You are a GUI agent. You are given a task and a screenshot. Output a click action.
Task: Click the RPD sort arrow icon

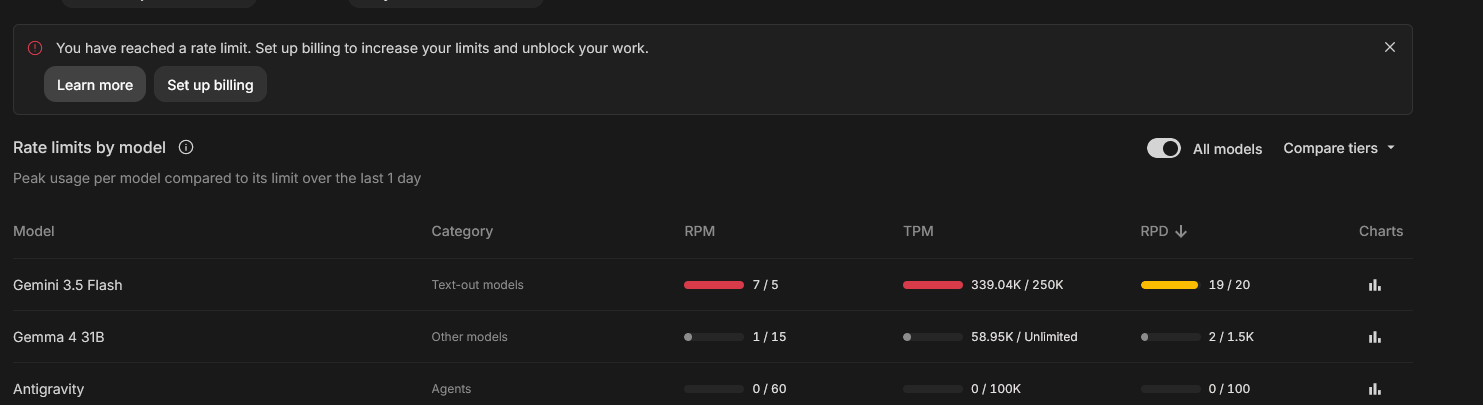coord(1181,231)
